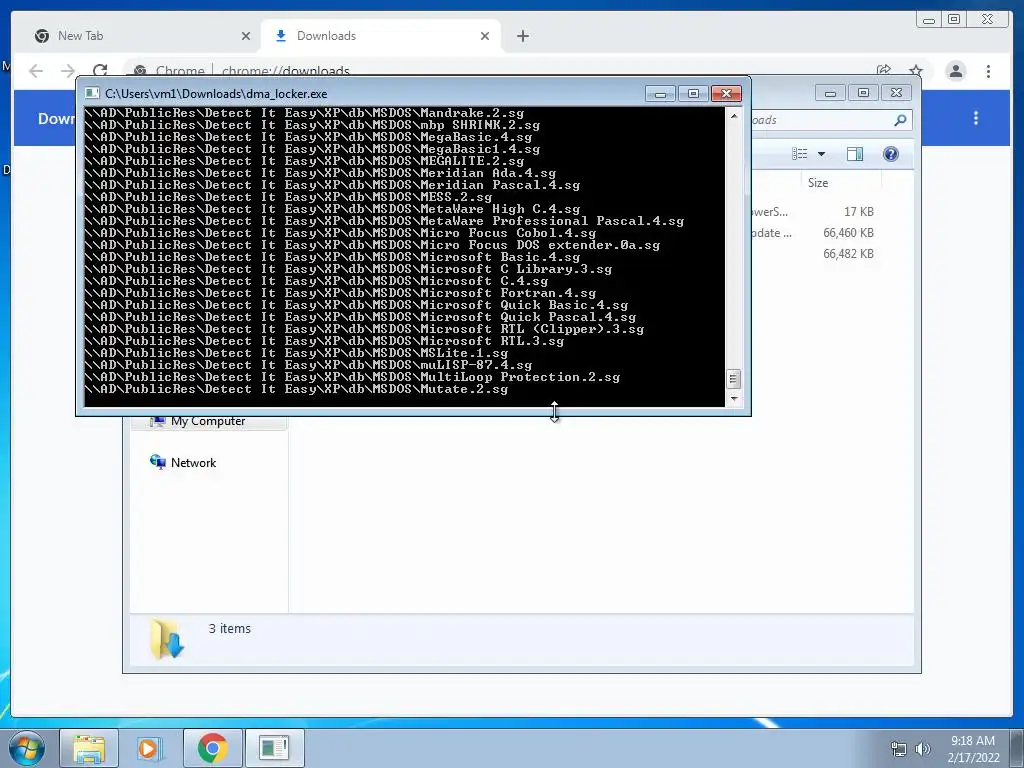The height and width of the screenshot is (768, 1024).
Task: Bookmark this page with star icon
Action: point(916,71)
